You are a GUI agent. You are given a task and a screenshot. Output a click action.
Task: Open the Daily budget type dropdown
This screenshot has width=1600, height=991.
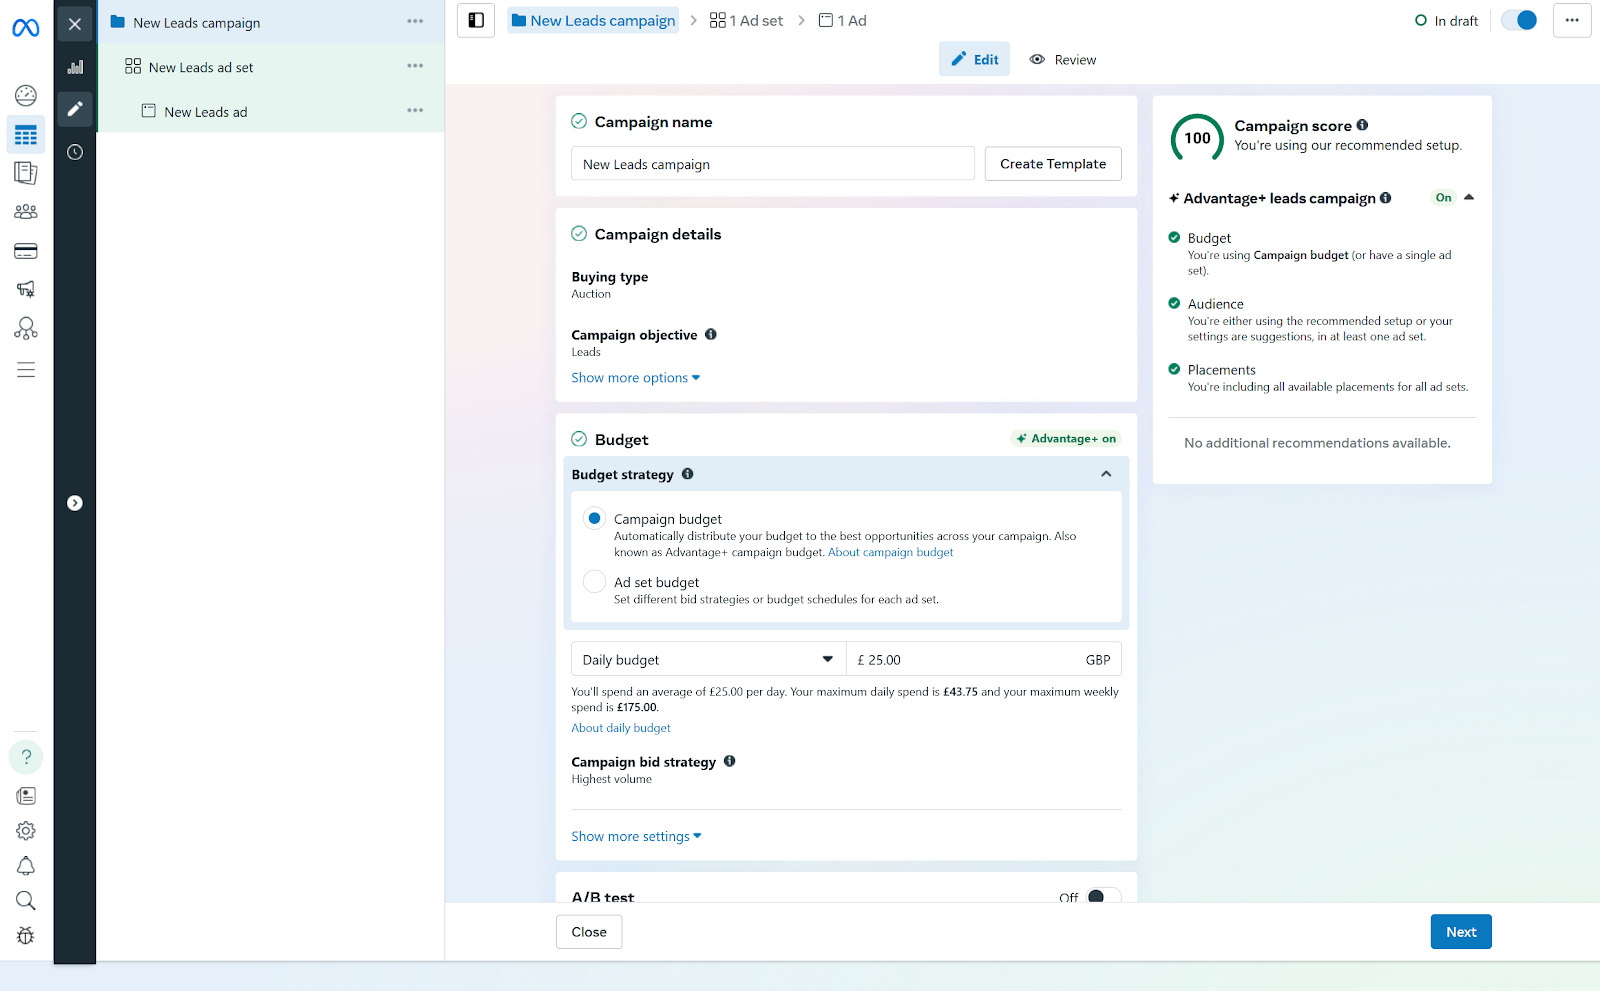(708, 660)
